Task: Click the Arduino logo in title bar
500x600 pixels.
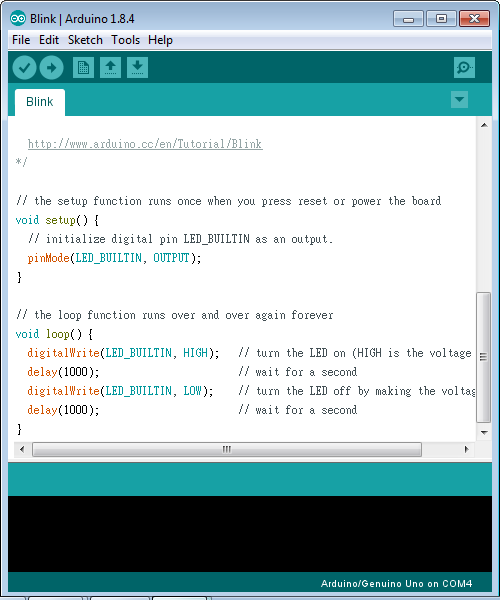Action: (18, 18)
